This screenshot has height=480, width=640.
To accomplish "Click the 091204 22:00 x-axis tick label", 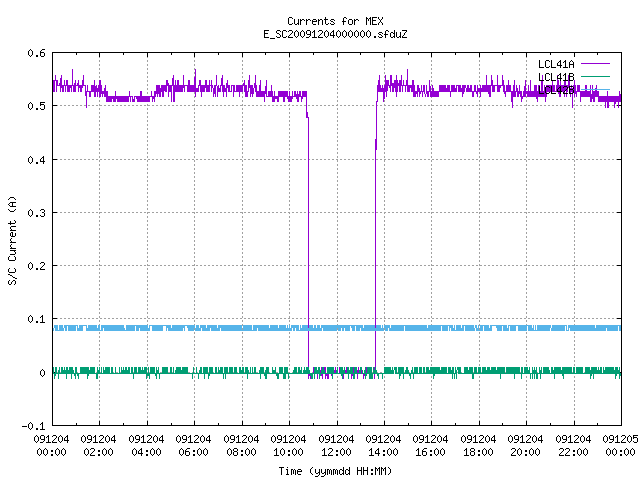I will pyautogui.click(x=573, y=446).
